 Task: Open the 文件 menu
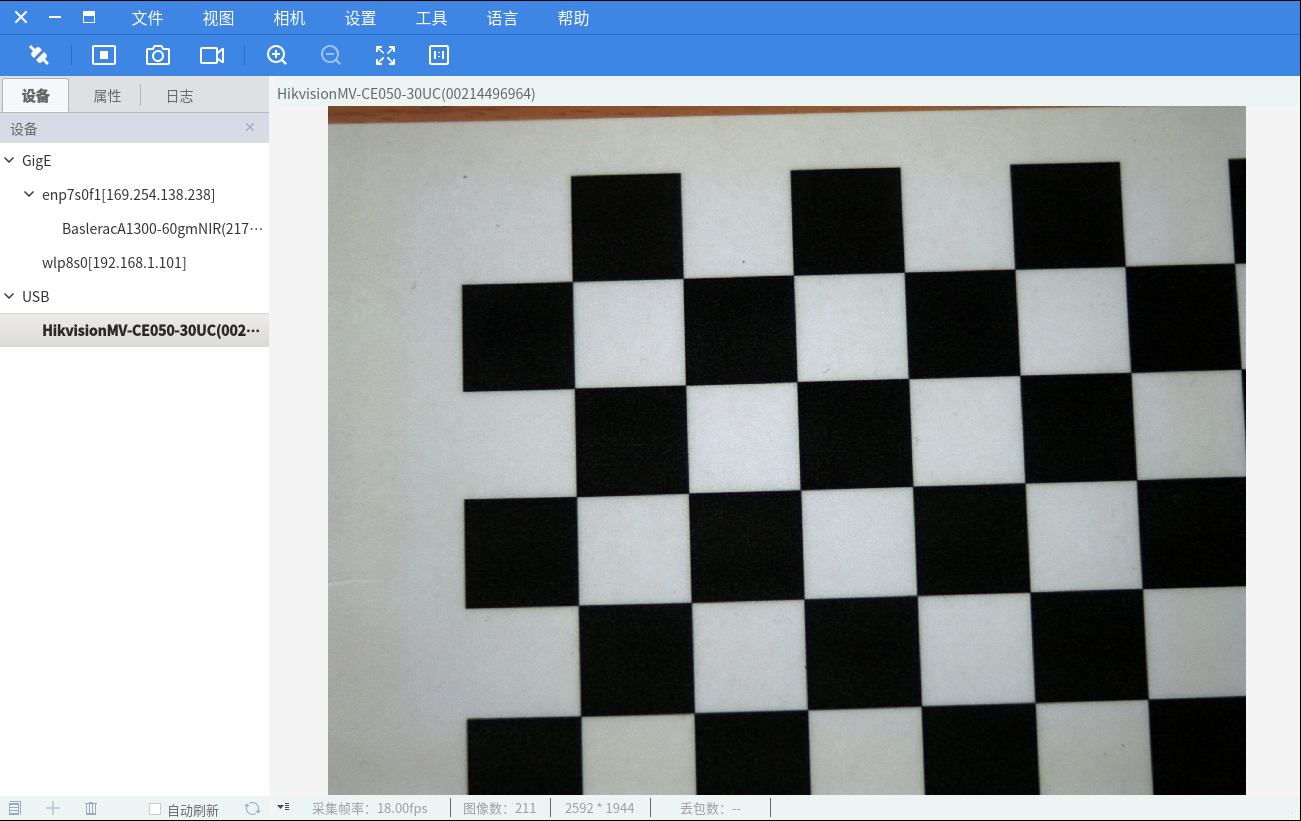coord(147,18)
